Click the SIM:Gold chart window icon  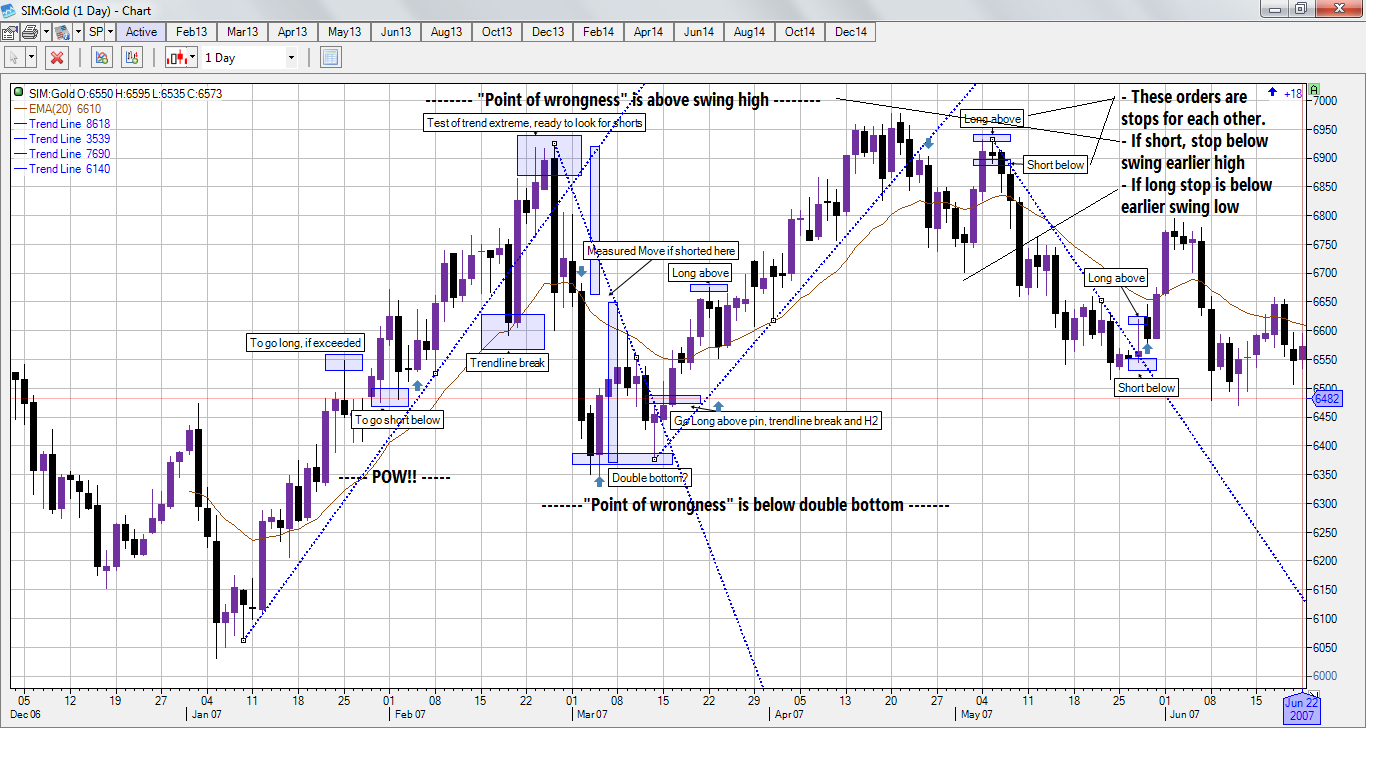[8, 9]
